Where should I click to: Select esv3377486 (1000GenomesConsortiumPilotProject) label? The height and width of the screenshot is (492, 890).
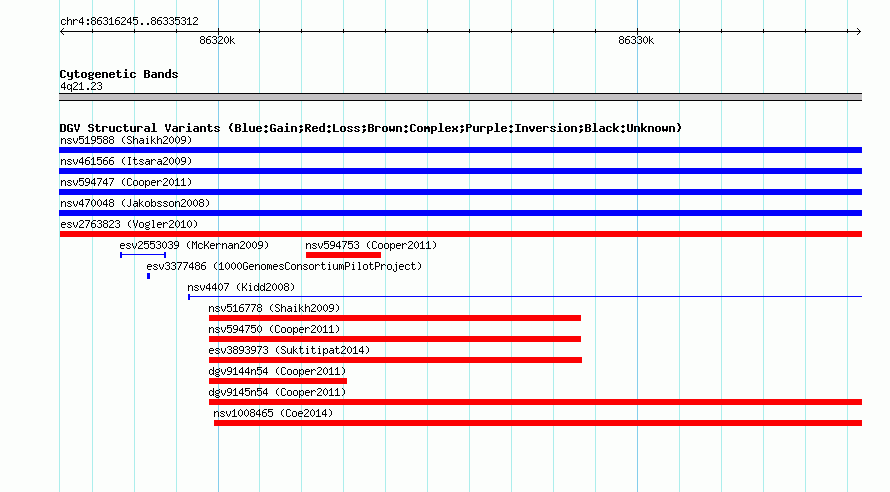(x=284, y=266)
